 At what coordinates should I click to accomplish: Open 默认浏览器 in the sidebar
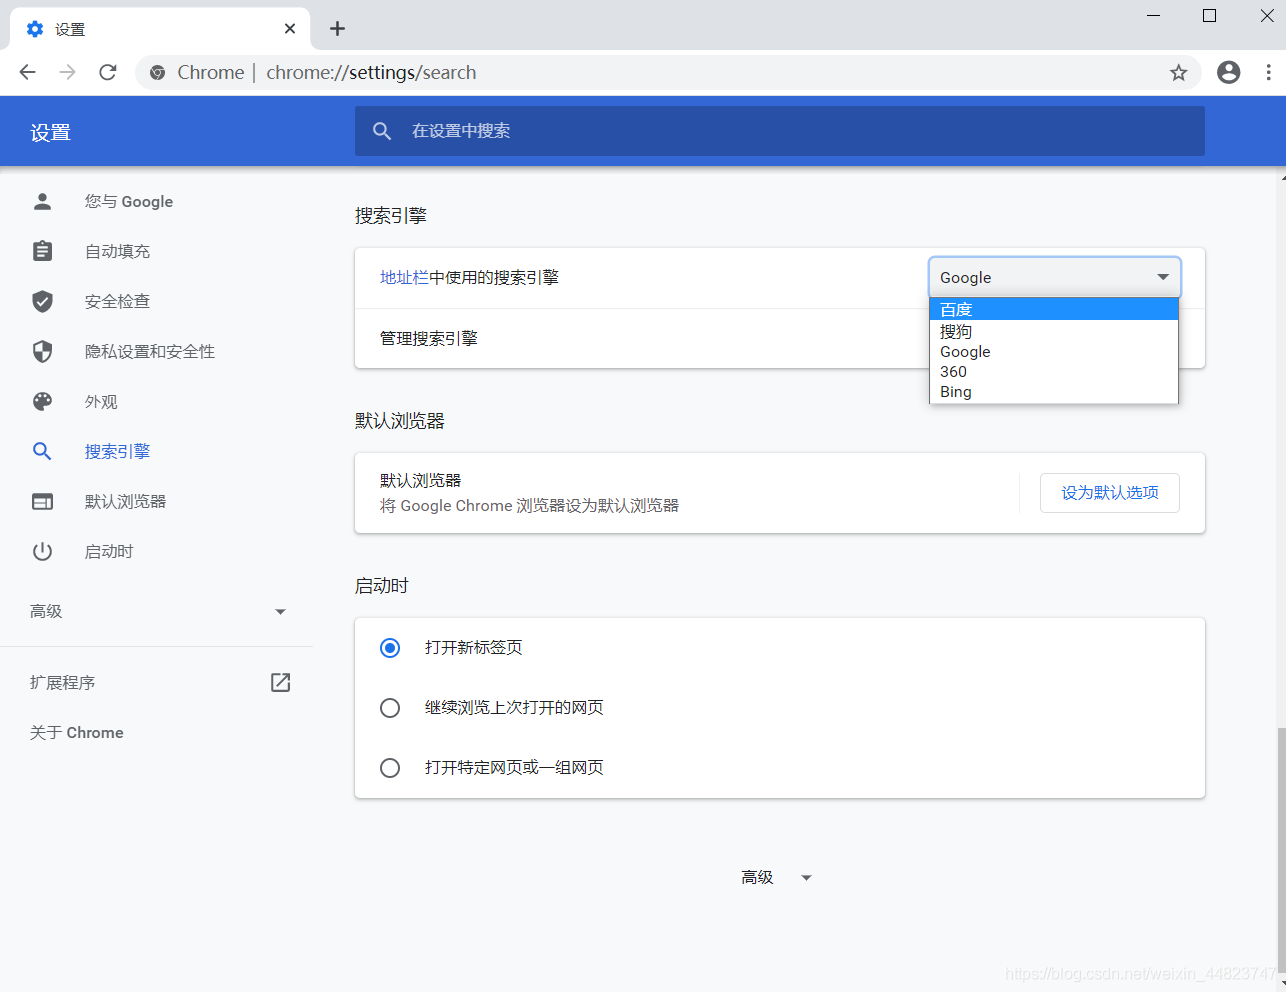click(x=125, y=501)
